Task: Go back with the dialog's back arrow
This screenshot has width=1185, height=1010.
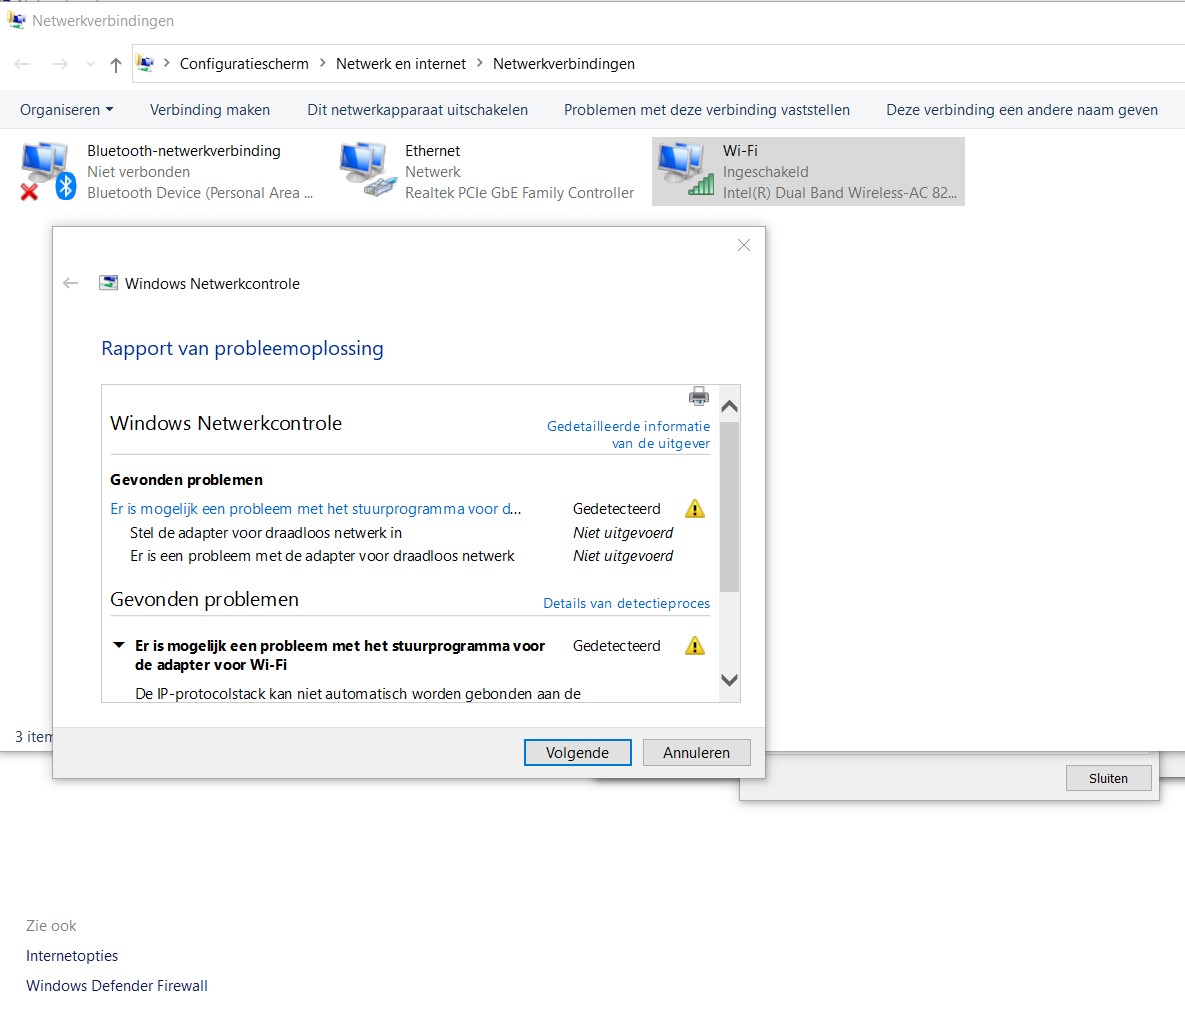Action: pyautogui.click(x=71, y=283)
